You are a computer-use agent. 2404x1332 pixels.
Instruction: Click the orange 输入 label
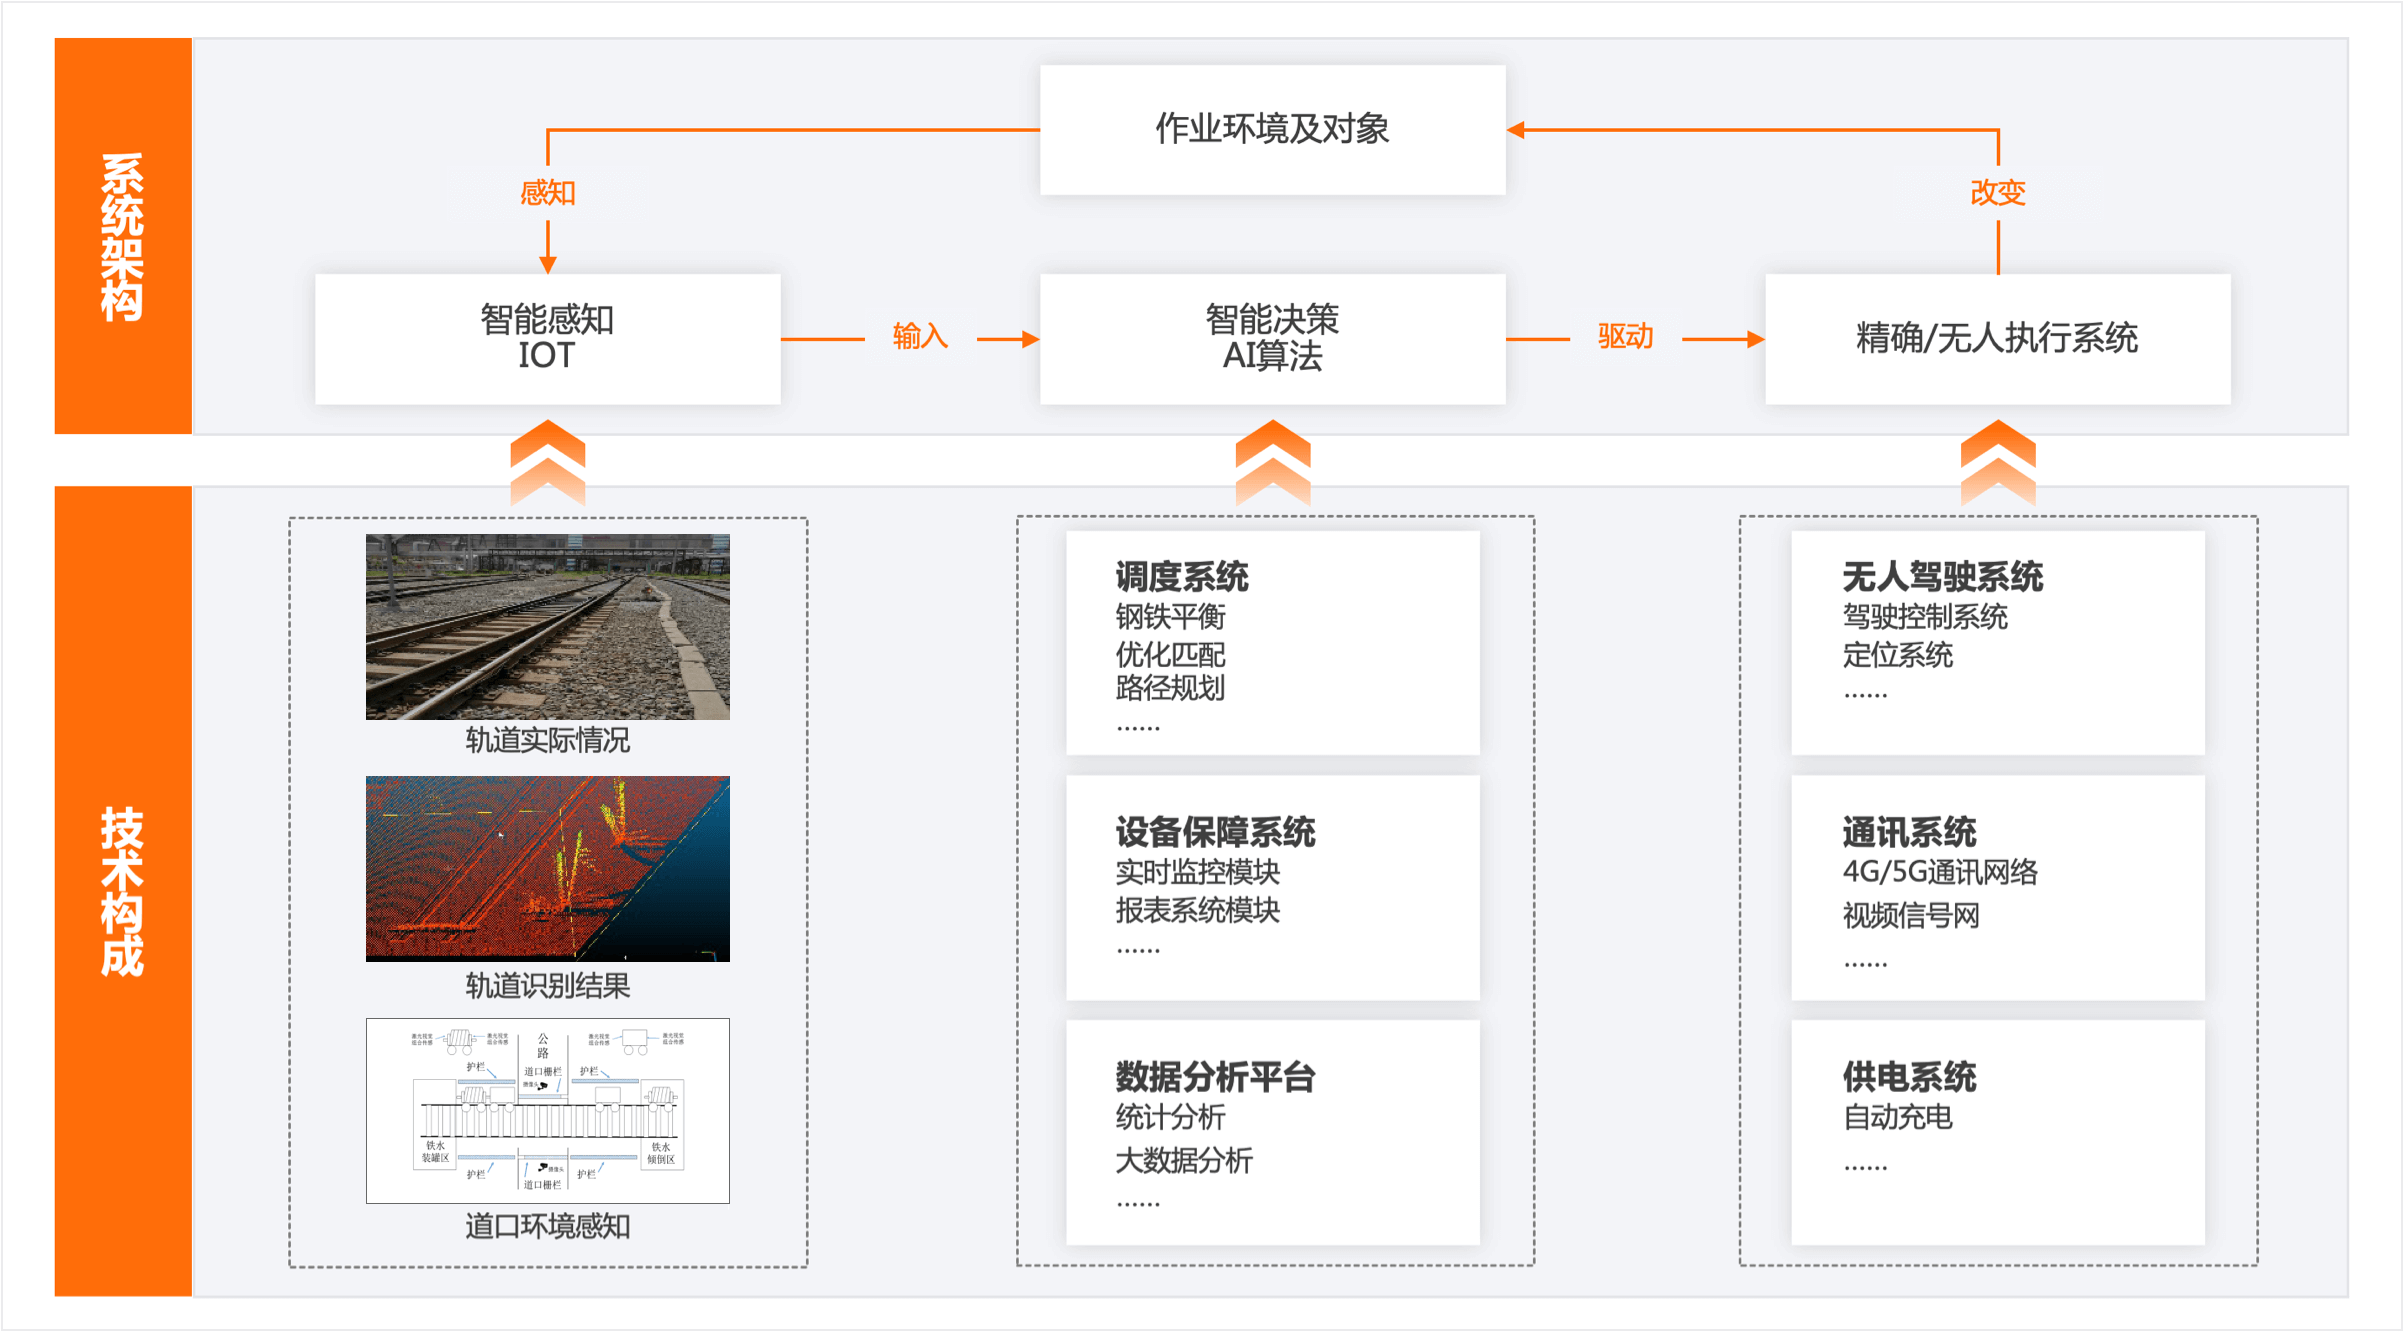tap(920, 336)
